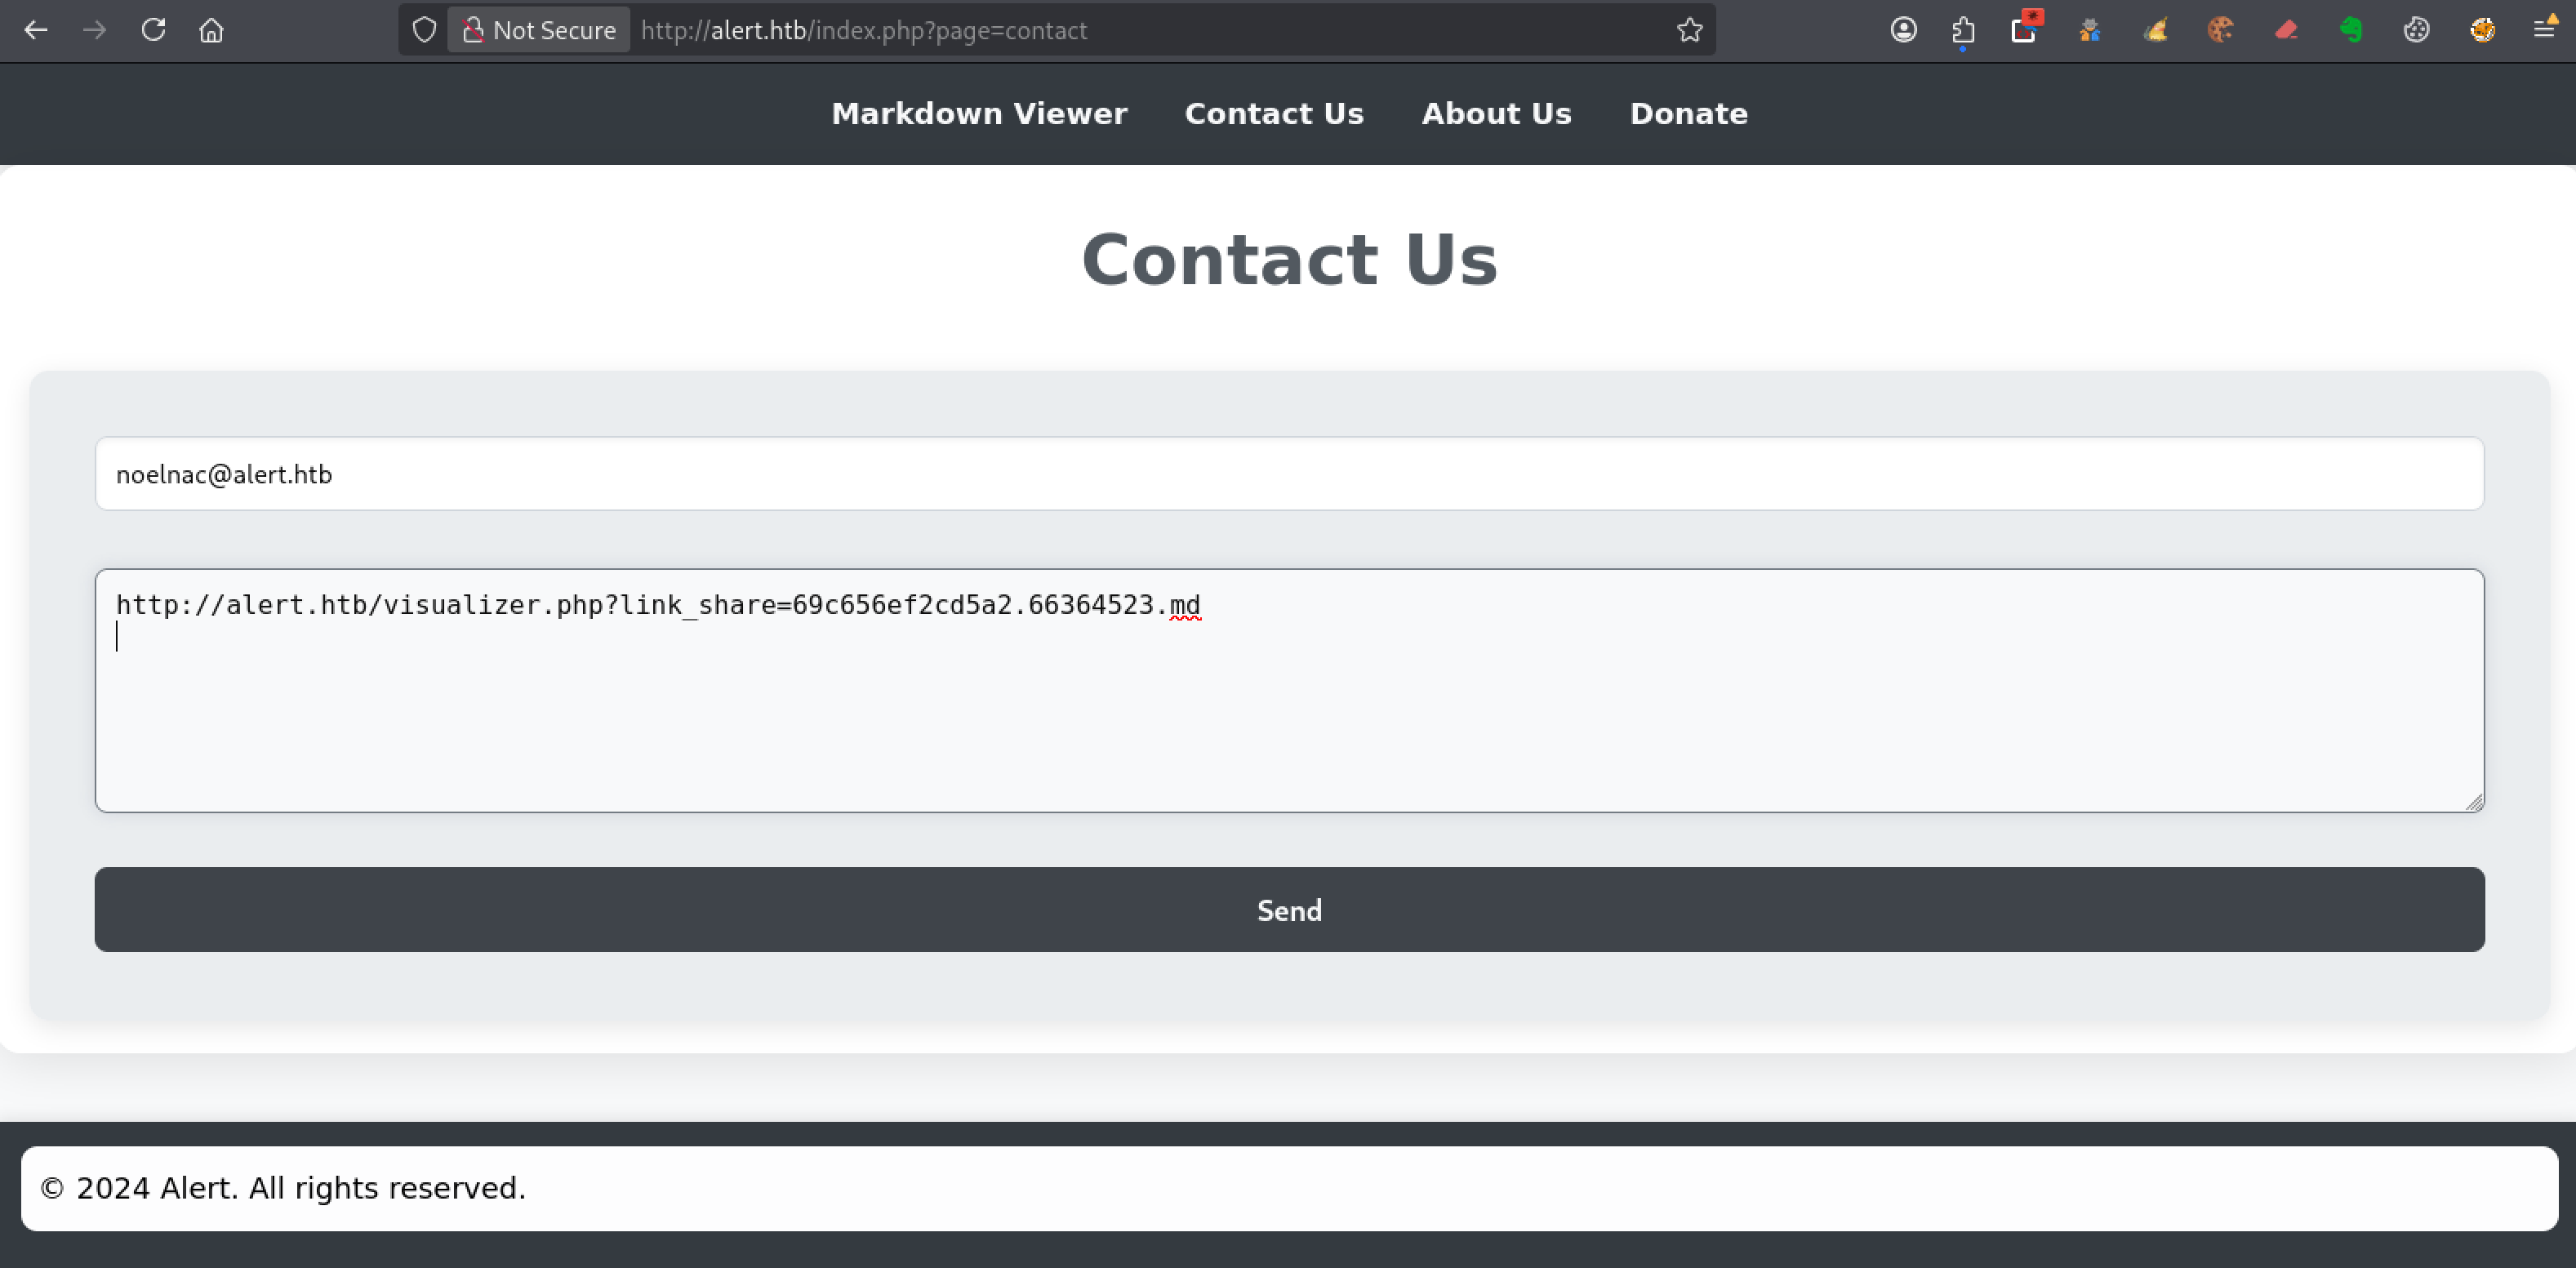Viewport: 2576px width, 1268px height.
Task: Open the Wappalyzer extension icon
Action: (2156, 30)
